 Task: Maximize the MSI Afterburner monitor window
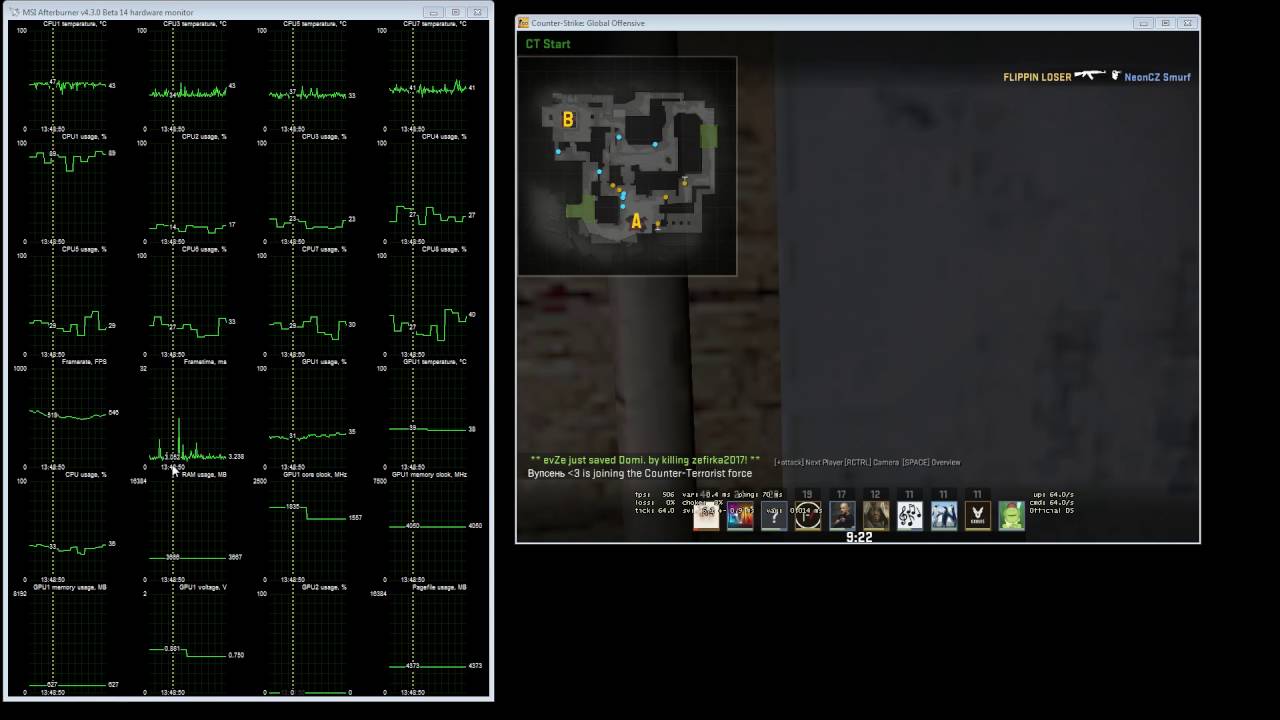(x=456, y=12)
